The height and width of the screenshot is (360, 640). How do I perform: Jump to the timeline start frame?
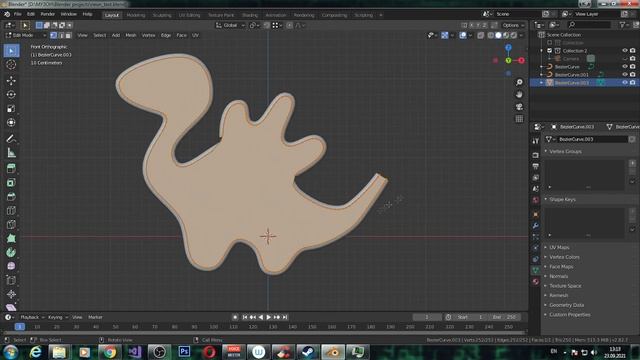click(244, 317)
